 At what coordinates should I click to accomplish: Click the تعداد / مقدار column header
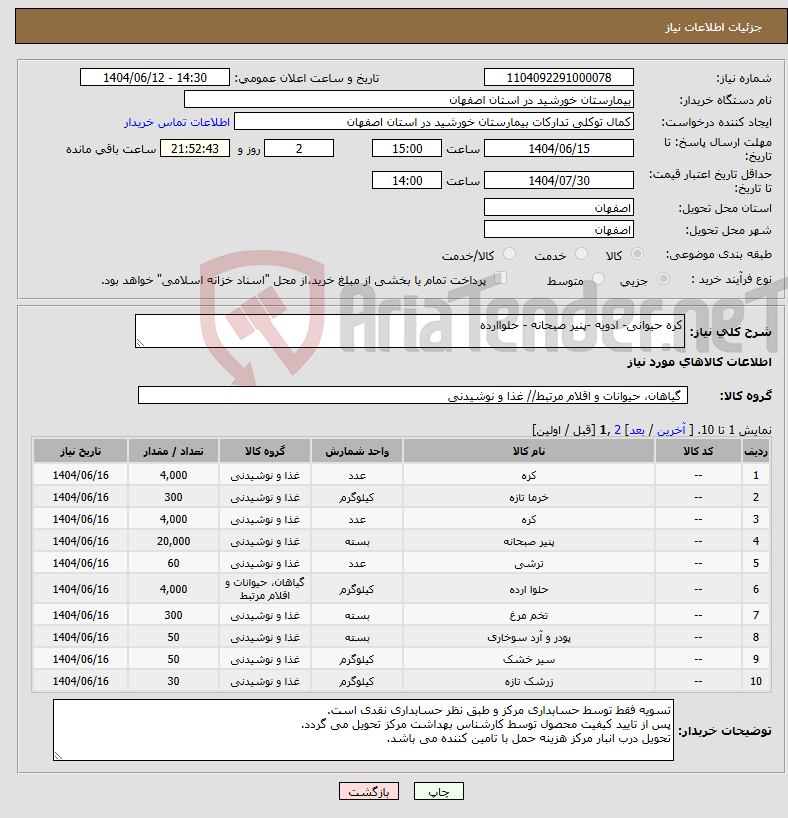[x=173, y=451]
